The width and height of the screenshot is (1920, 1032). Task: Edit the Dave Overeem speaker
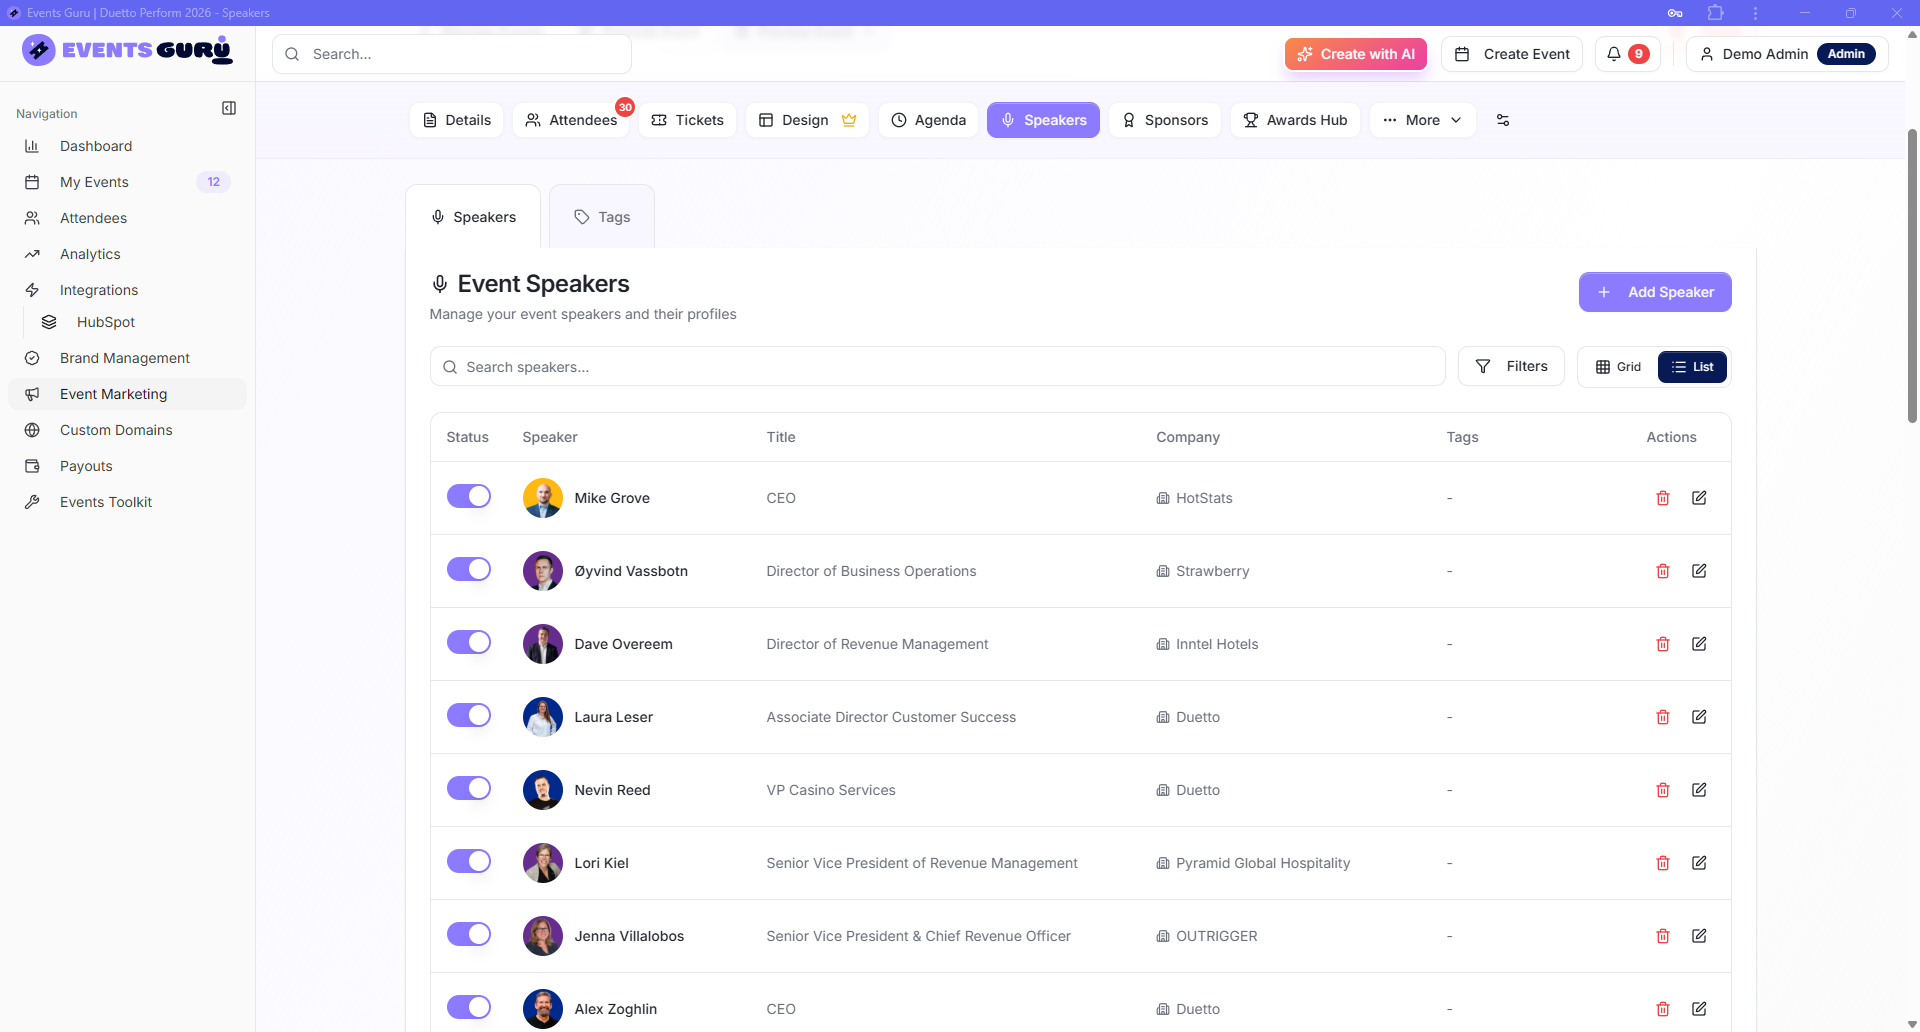pos(1699,644)
